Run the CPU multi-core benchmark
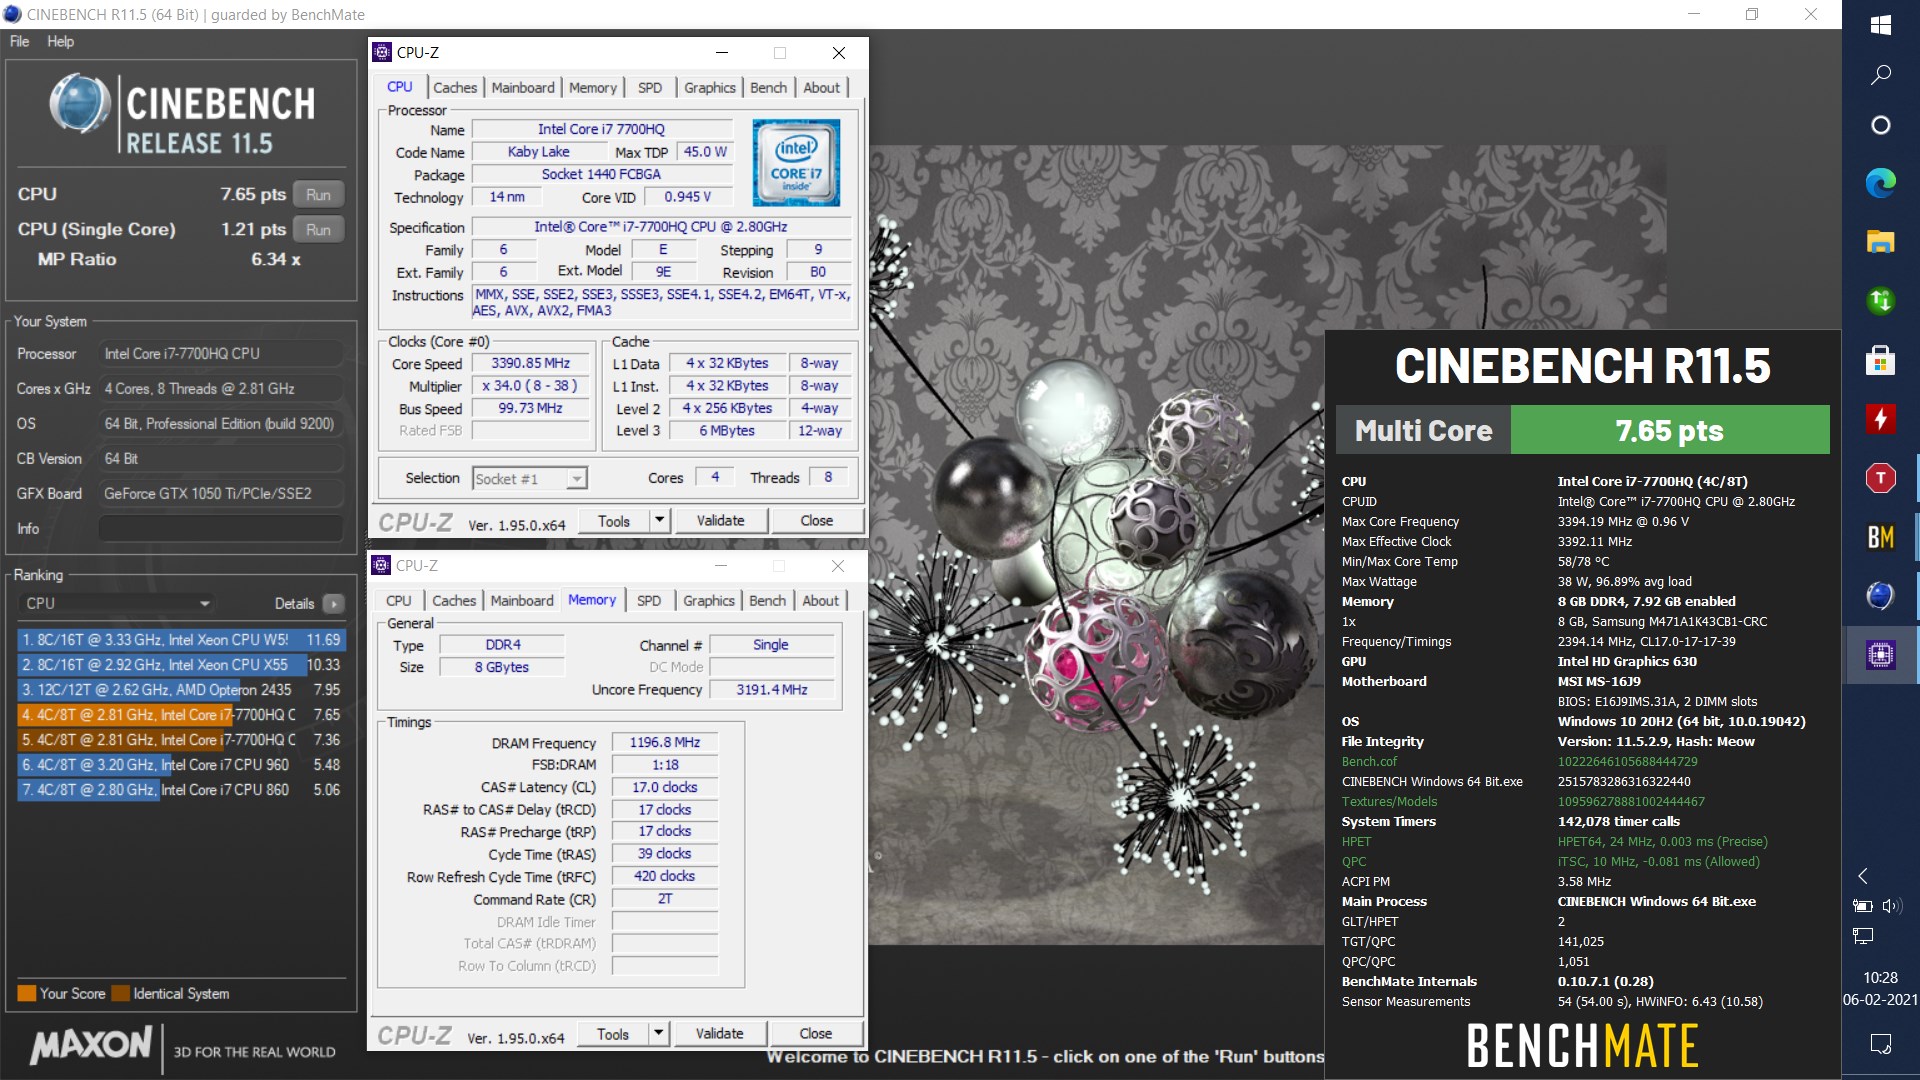The width and height of the screenshot is (1920, 1080). click(318, 194)
